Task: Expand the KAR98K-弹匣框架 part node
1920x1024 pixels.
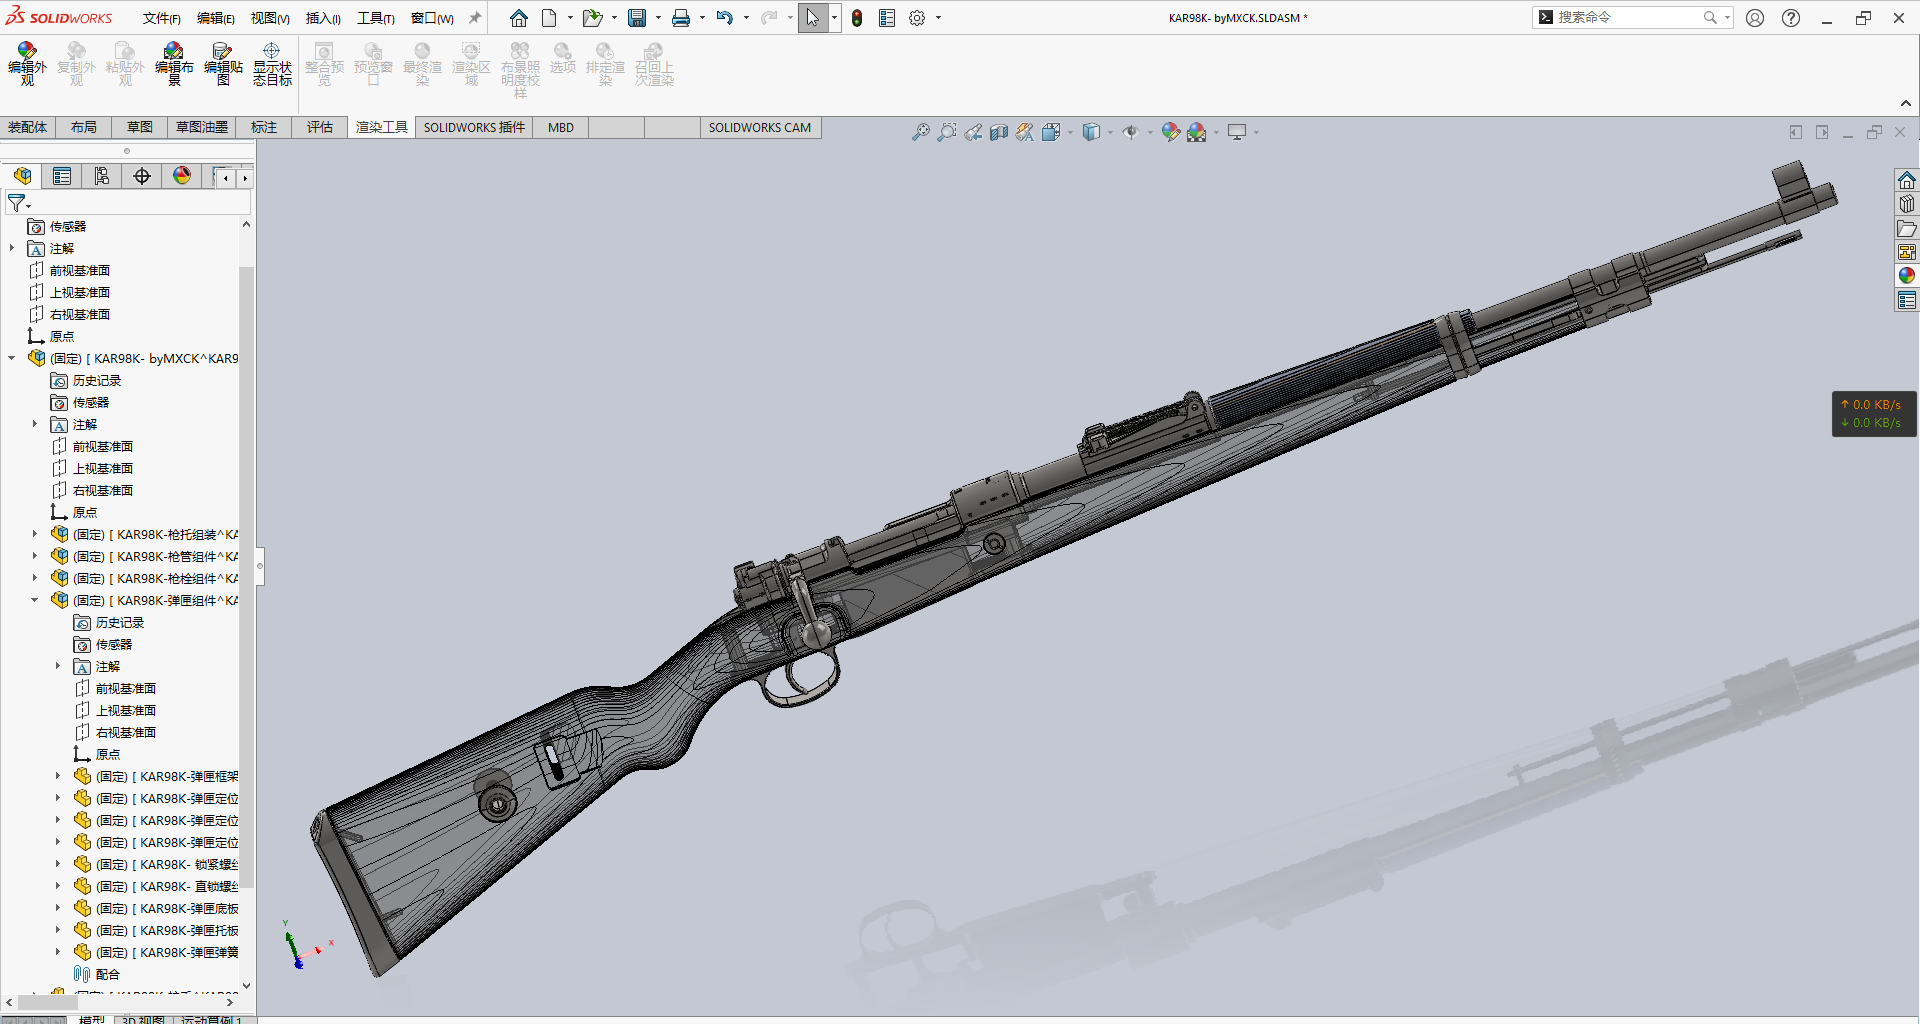Action: pyautogui.click(x=58, y=776)
